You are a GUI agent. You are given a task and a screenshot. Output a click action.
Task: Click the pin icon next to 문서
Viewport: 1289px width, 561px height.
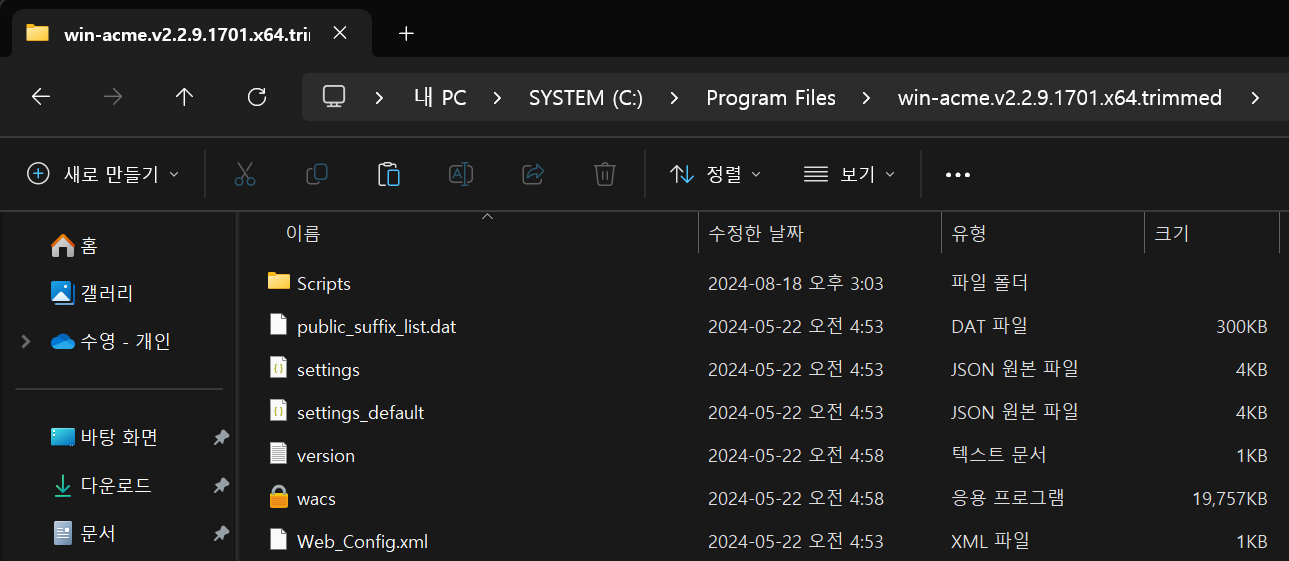[x=221, y=534]
